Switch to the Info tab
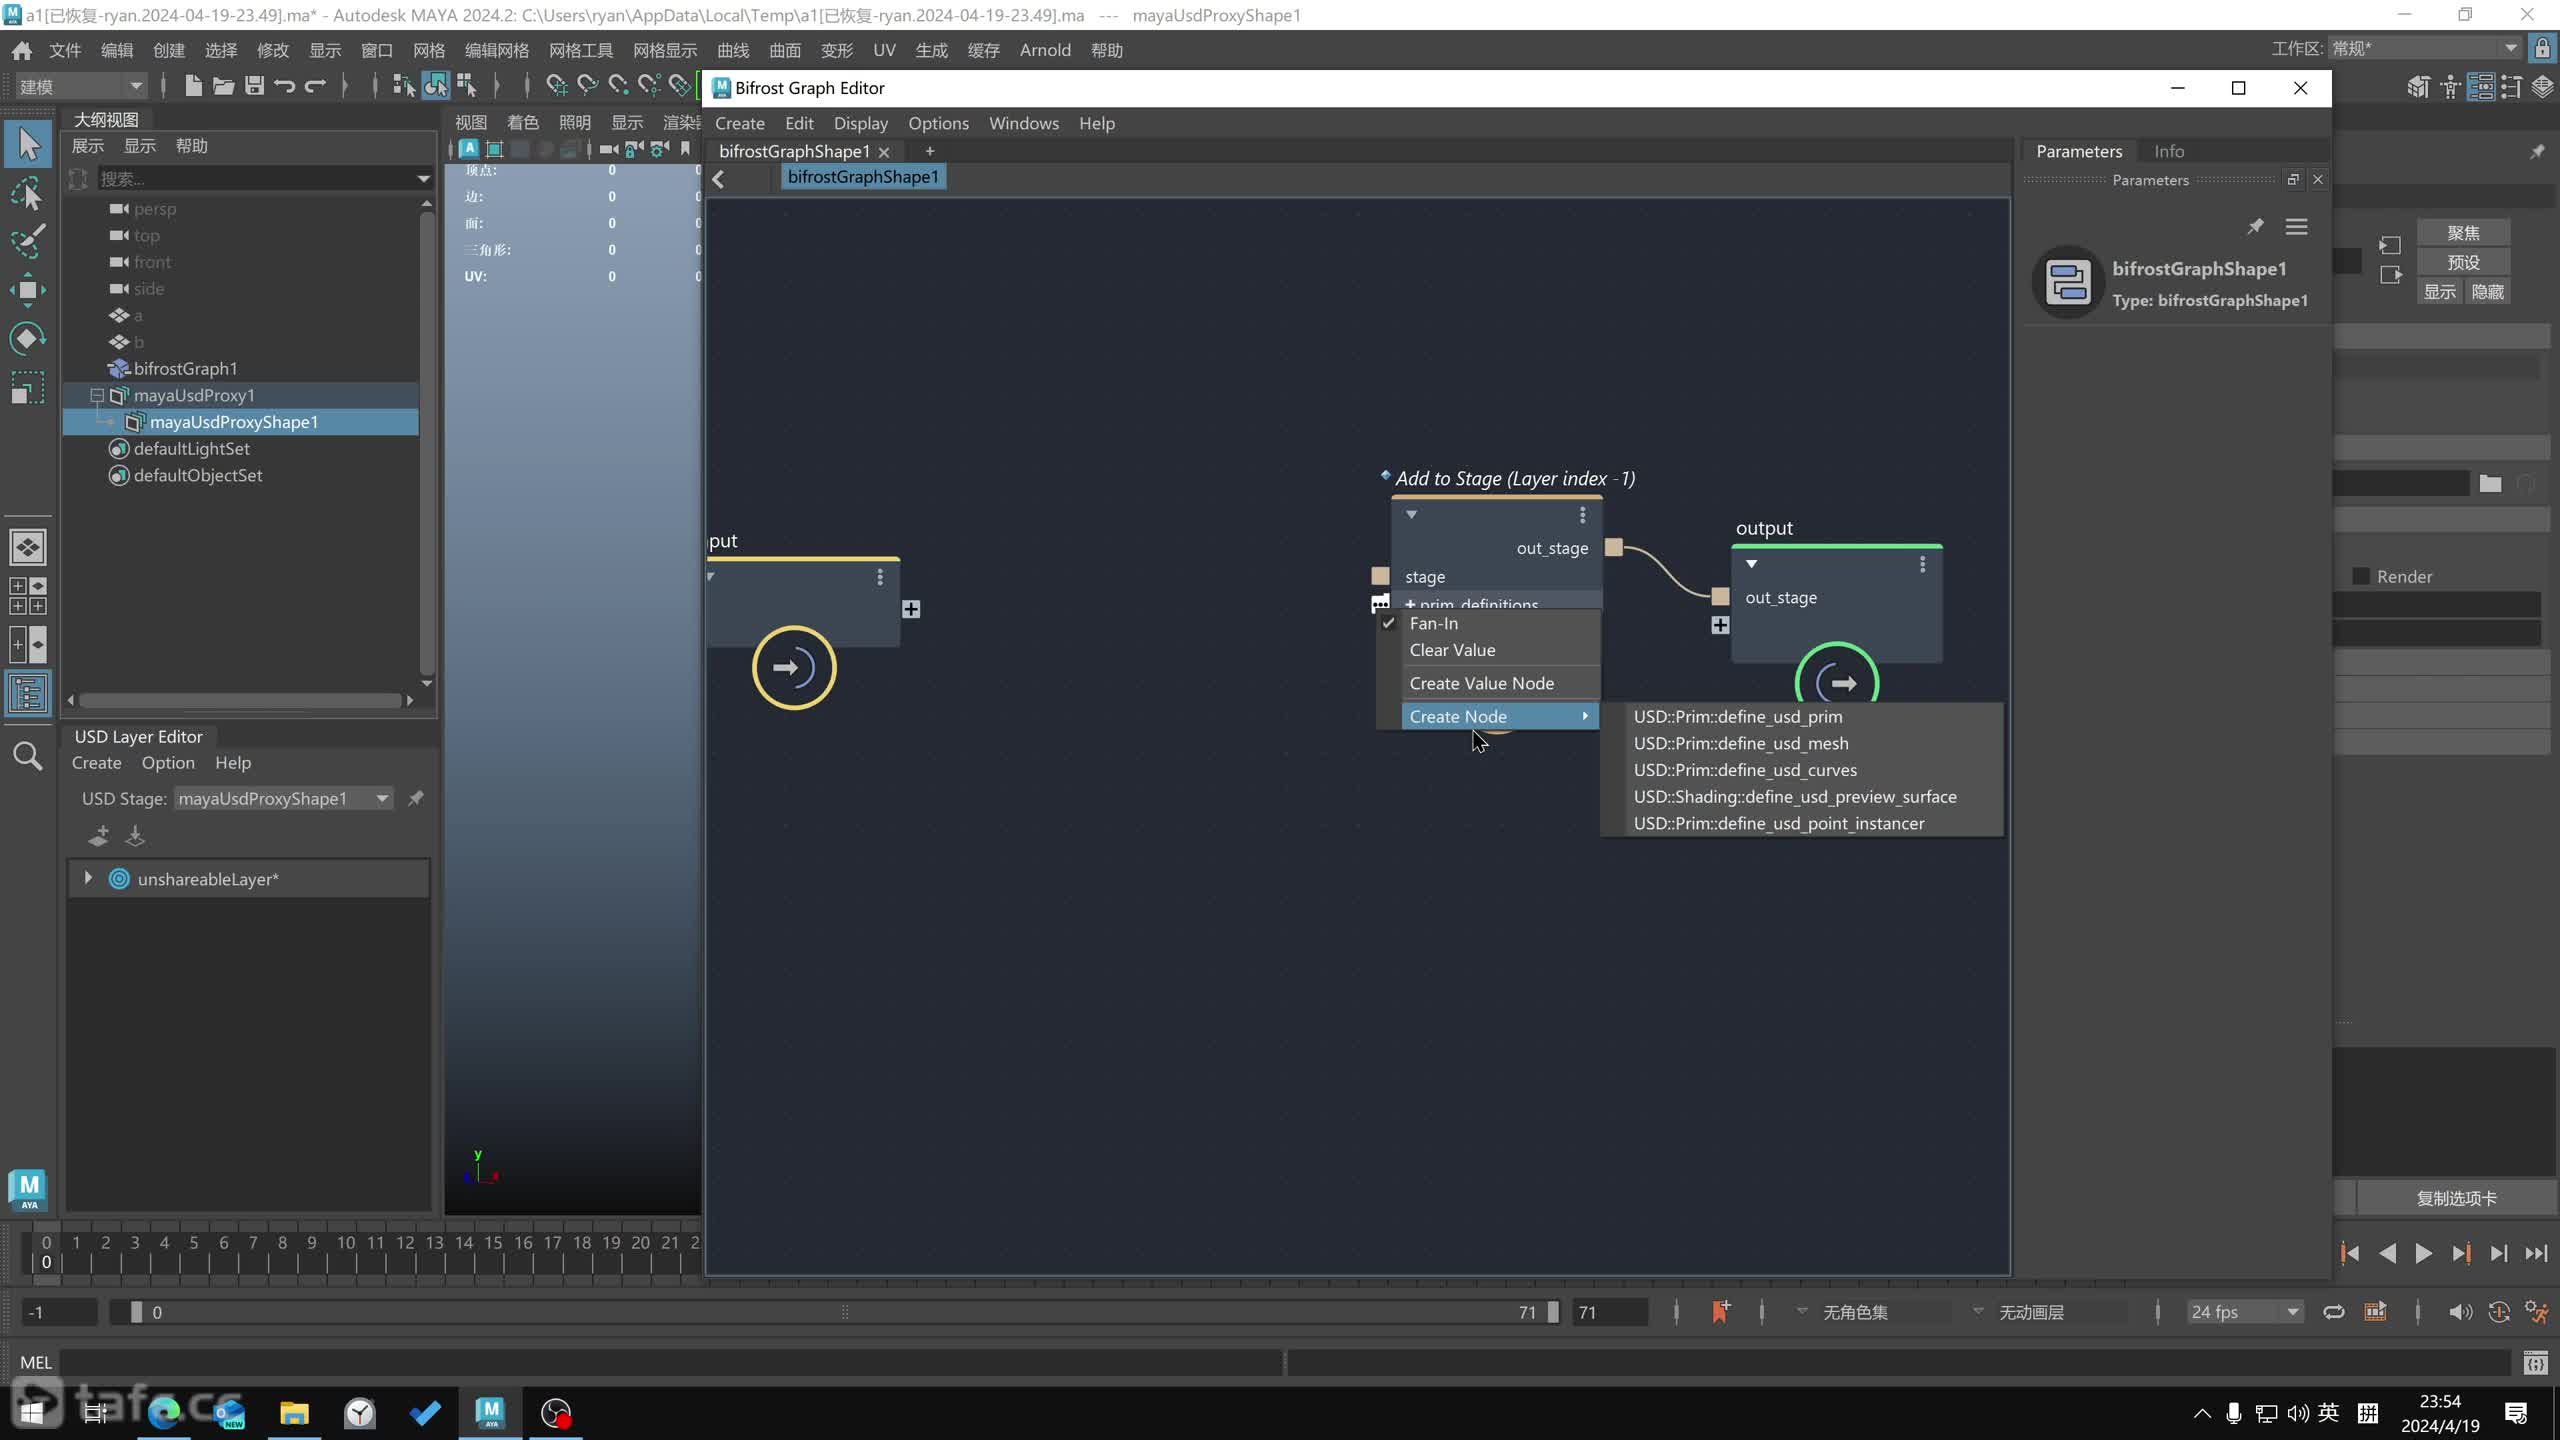Screen dimensions: 2560x1440 (2169, 151)
